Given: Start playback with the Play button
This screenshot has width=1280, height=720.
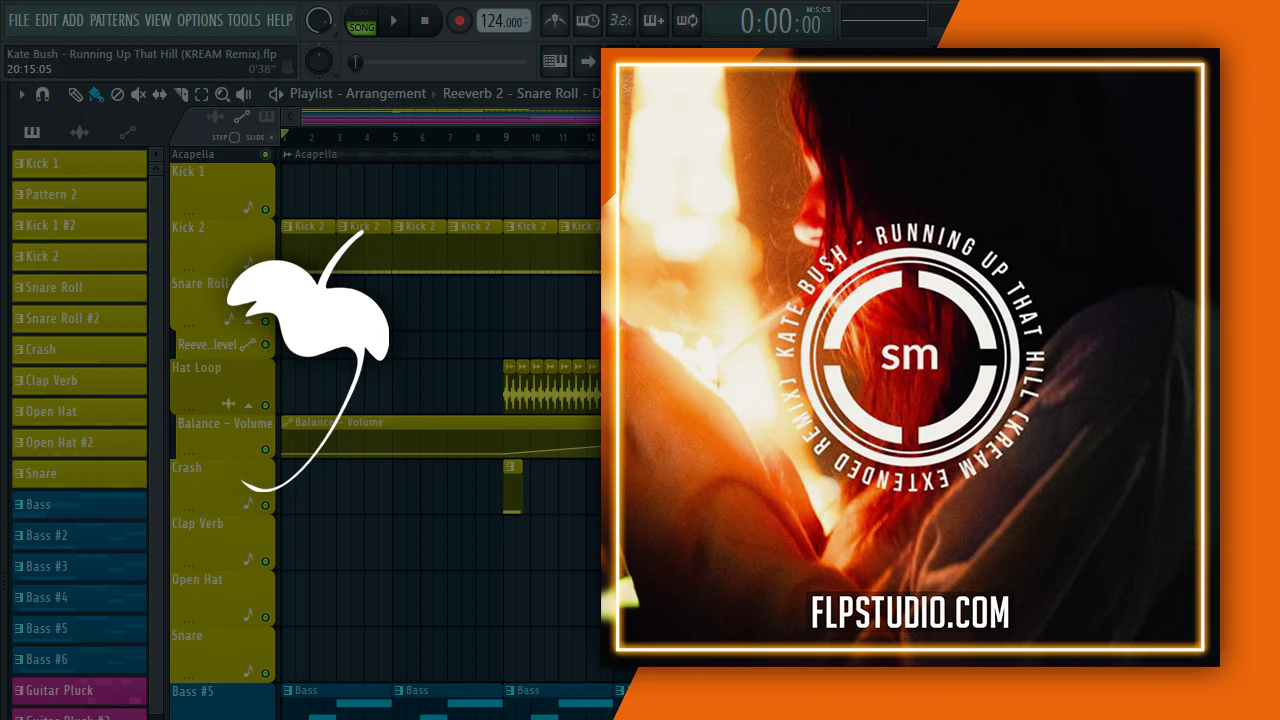Looking at the screenshot, I should [x=393, y=20].
